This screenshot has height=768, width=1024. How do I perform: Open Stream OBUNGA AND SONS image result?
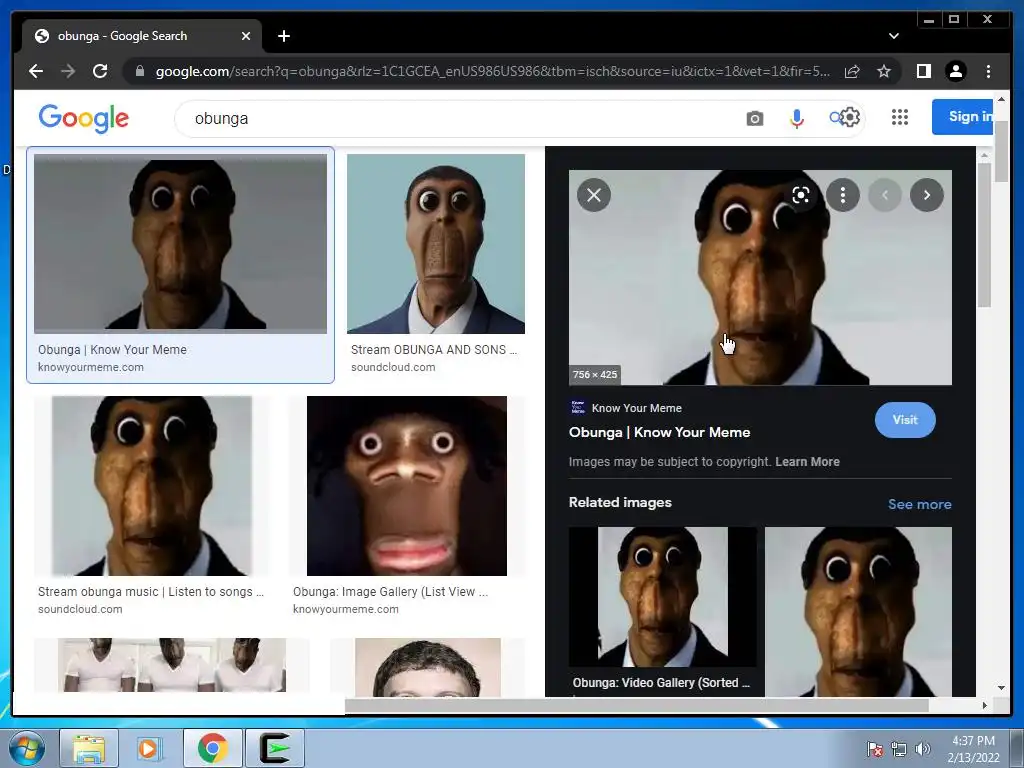click(x=436, y=244)
